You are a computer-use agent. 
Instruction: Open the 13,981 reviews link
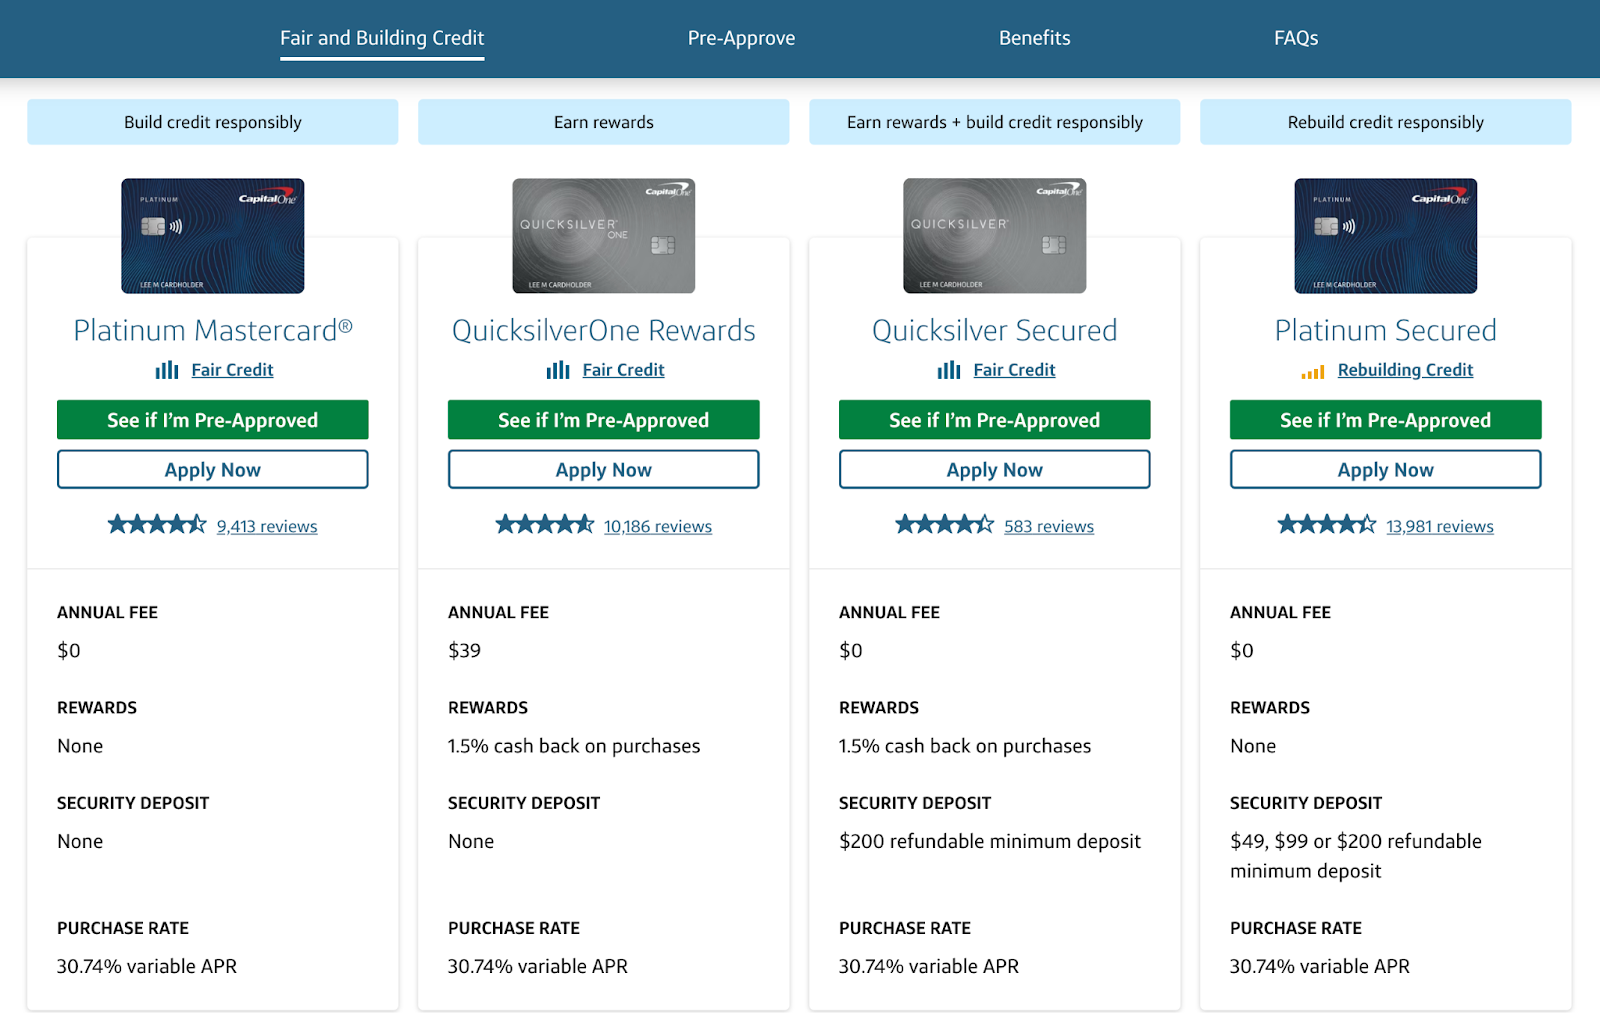point(1440,526)
